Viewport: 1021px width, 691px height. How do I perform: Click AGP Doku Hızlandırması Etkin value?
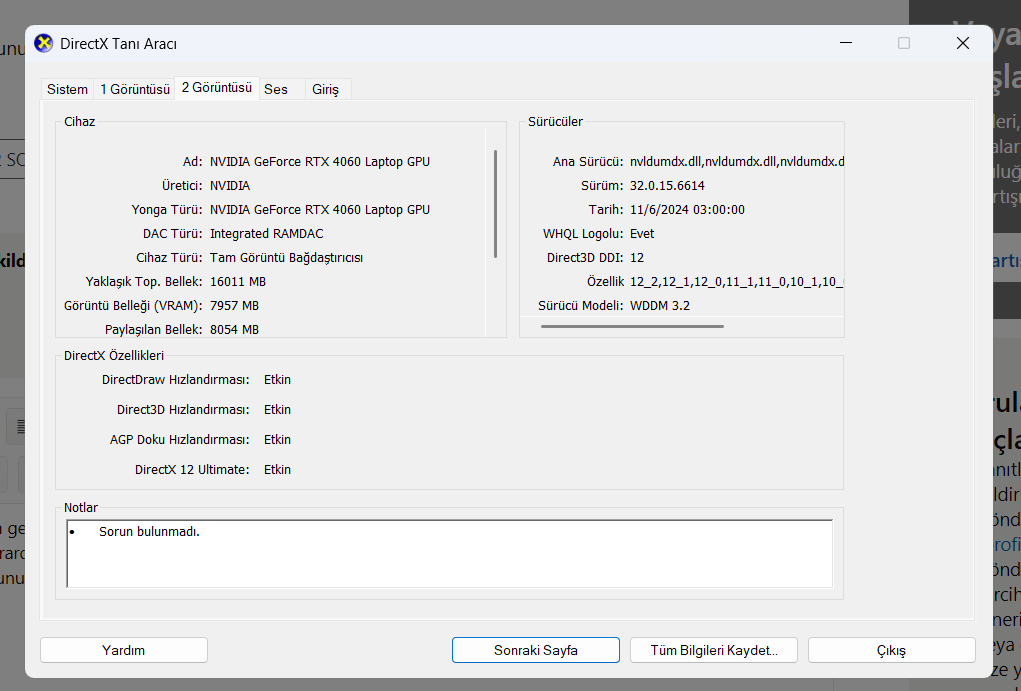coord(277,440)
